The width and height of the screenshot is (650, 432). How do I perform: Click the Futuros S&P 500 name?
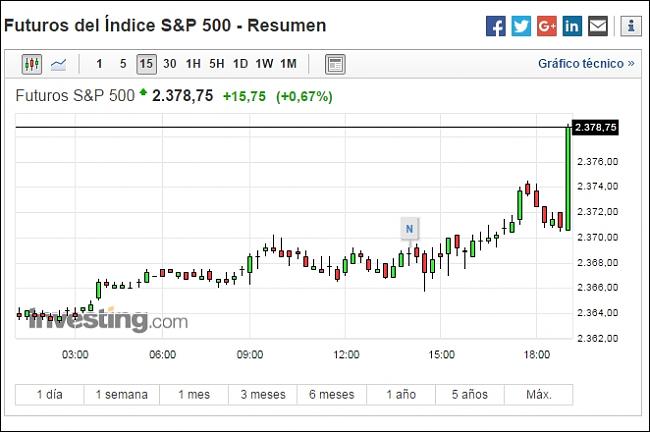pyautogui.click(x=75, y=96)
